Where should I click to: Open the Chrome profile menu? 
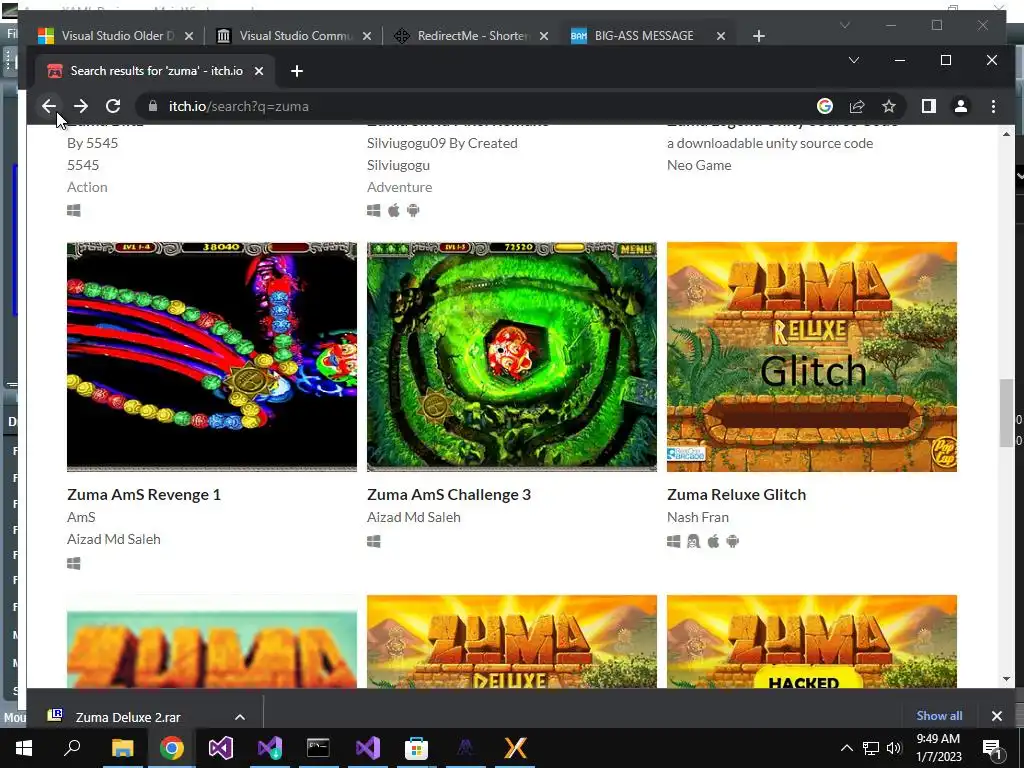click(961, 106)
